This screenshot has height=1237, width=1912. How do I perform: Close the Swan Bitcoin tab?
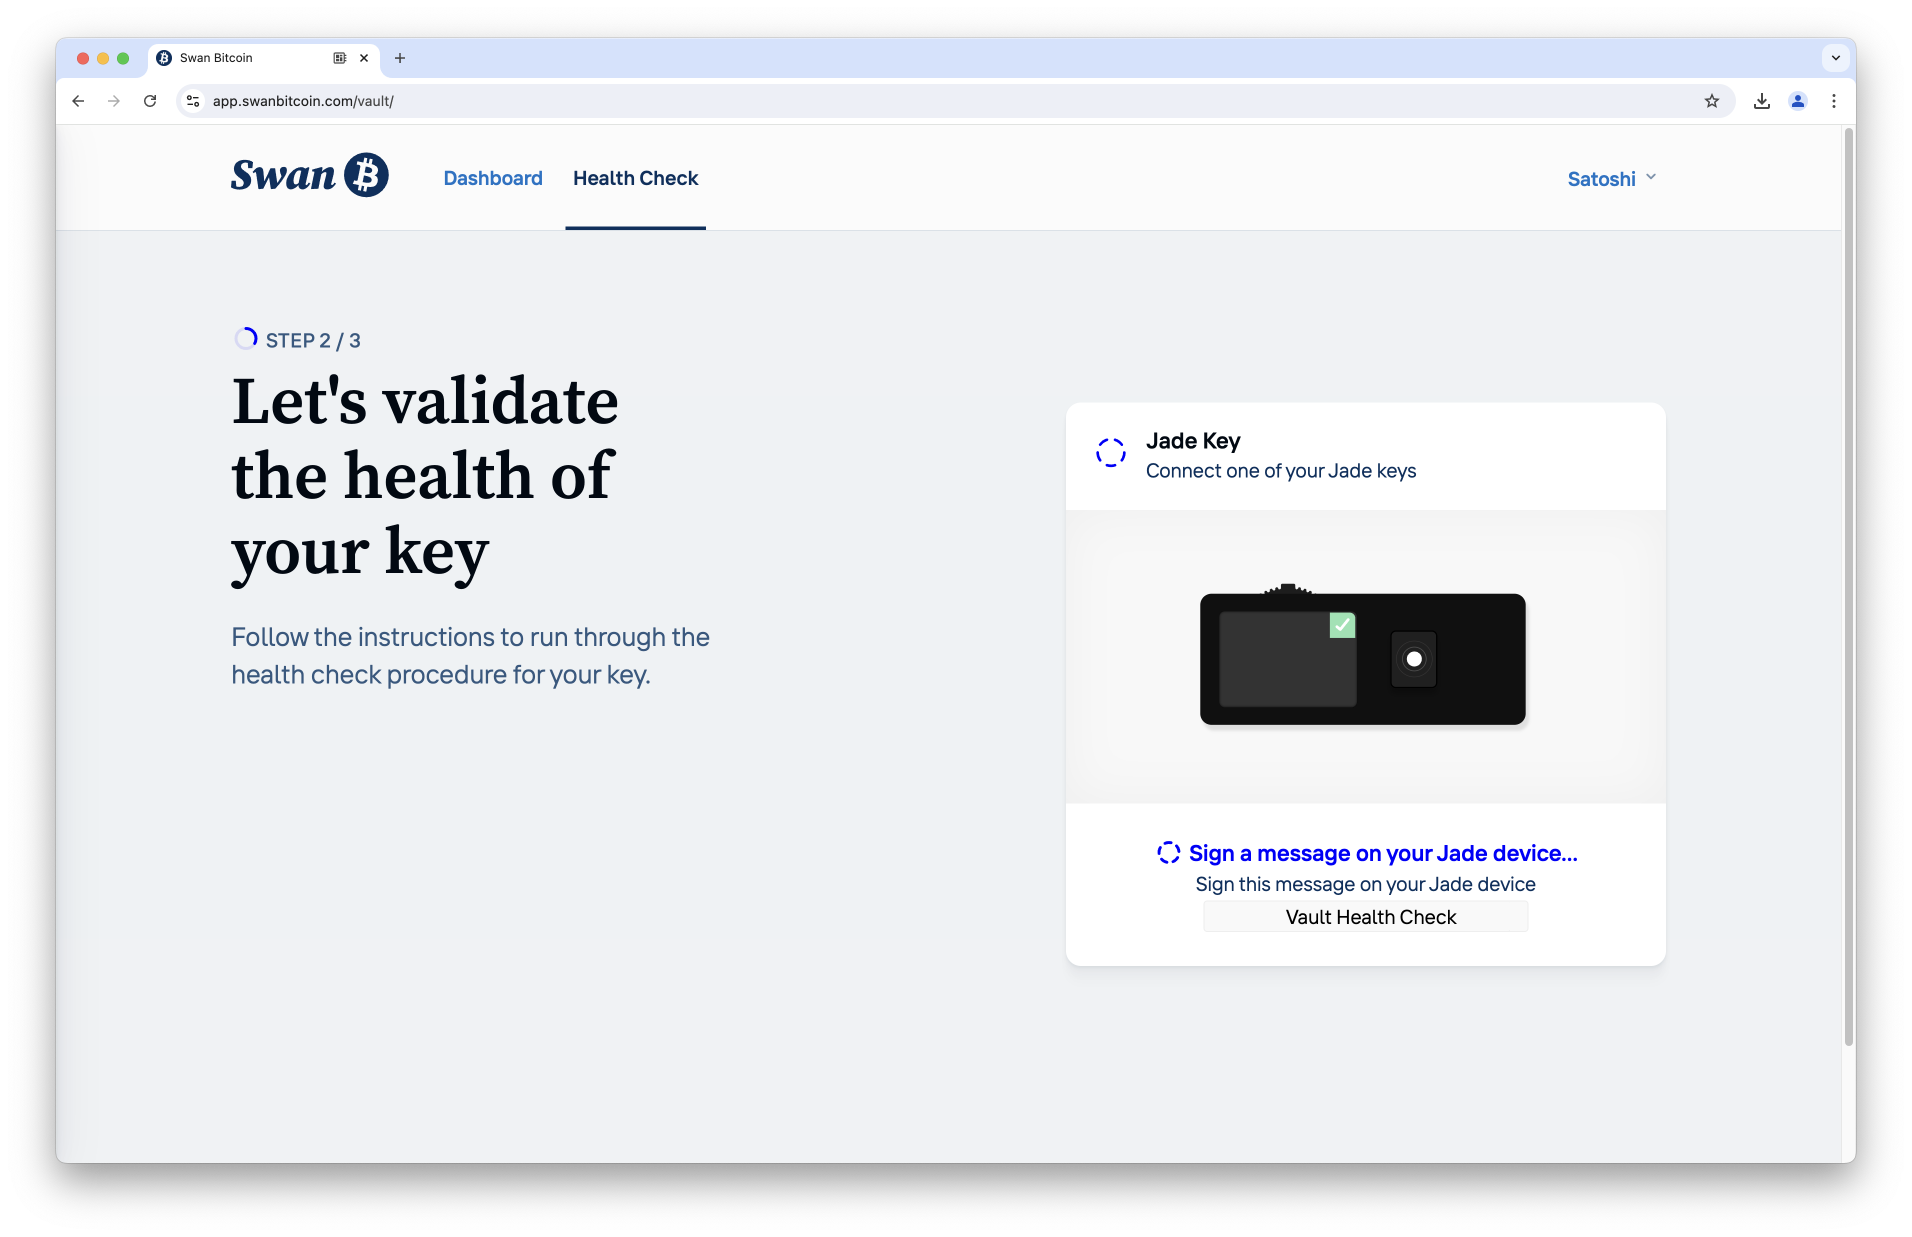364,58
